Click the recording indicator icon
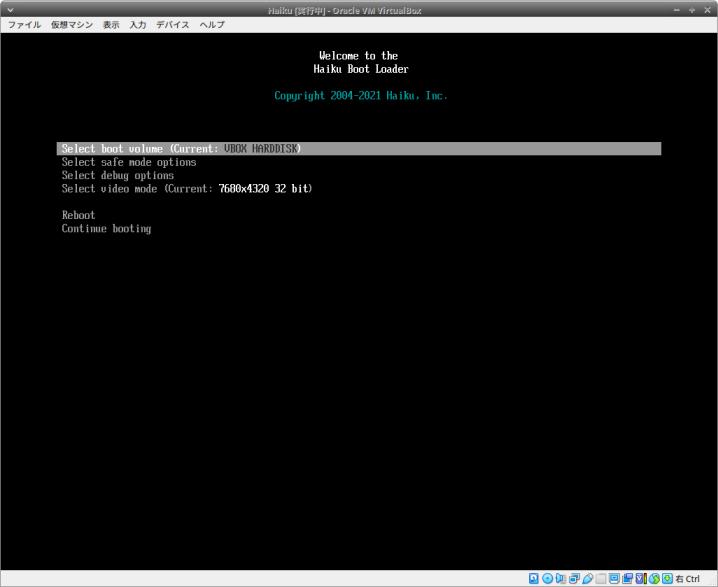718x587 pixels. coord(627,579)
